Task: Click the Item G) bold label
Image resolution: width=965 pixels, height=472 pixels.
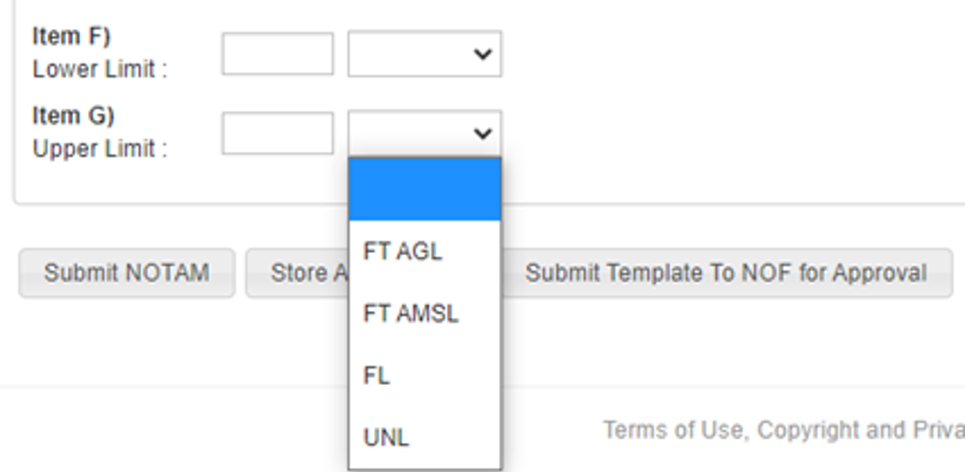Action: click(73, 116)
